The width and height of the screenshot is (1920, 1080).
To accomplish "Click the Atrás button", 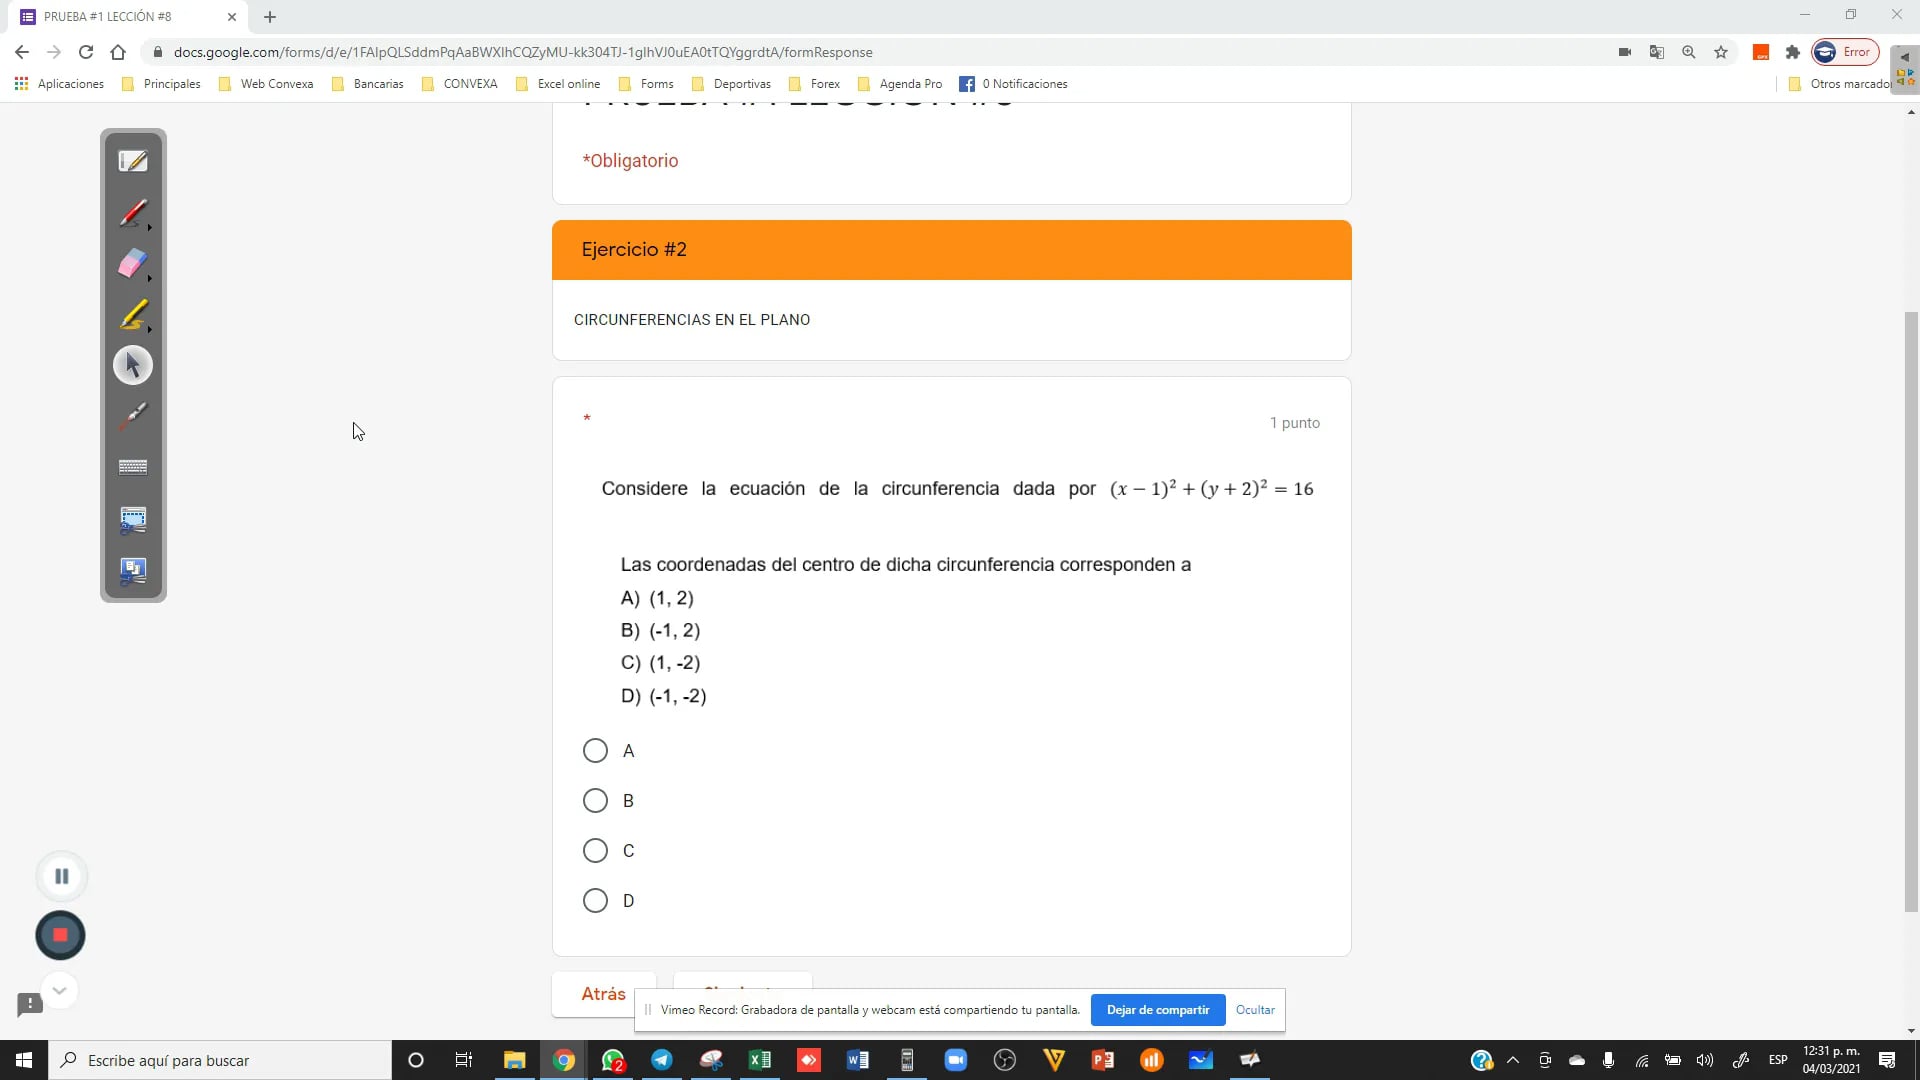I will (603, 994).
